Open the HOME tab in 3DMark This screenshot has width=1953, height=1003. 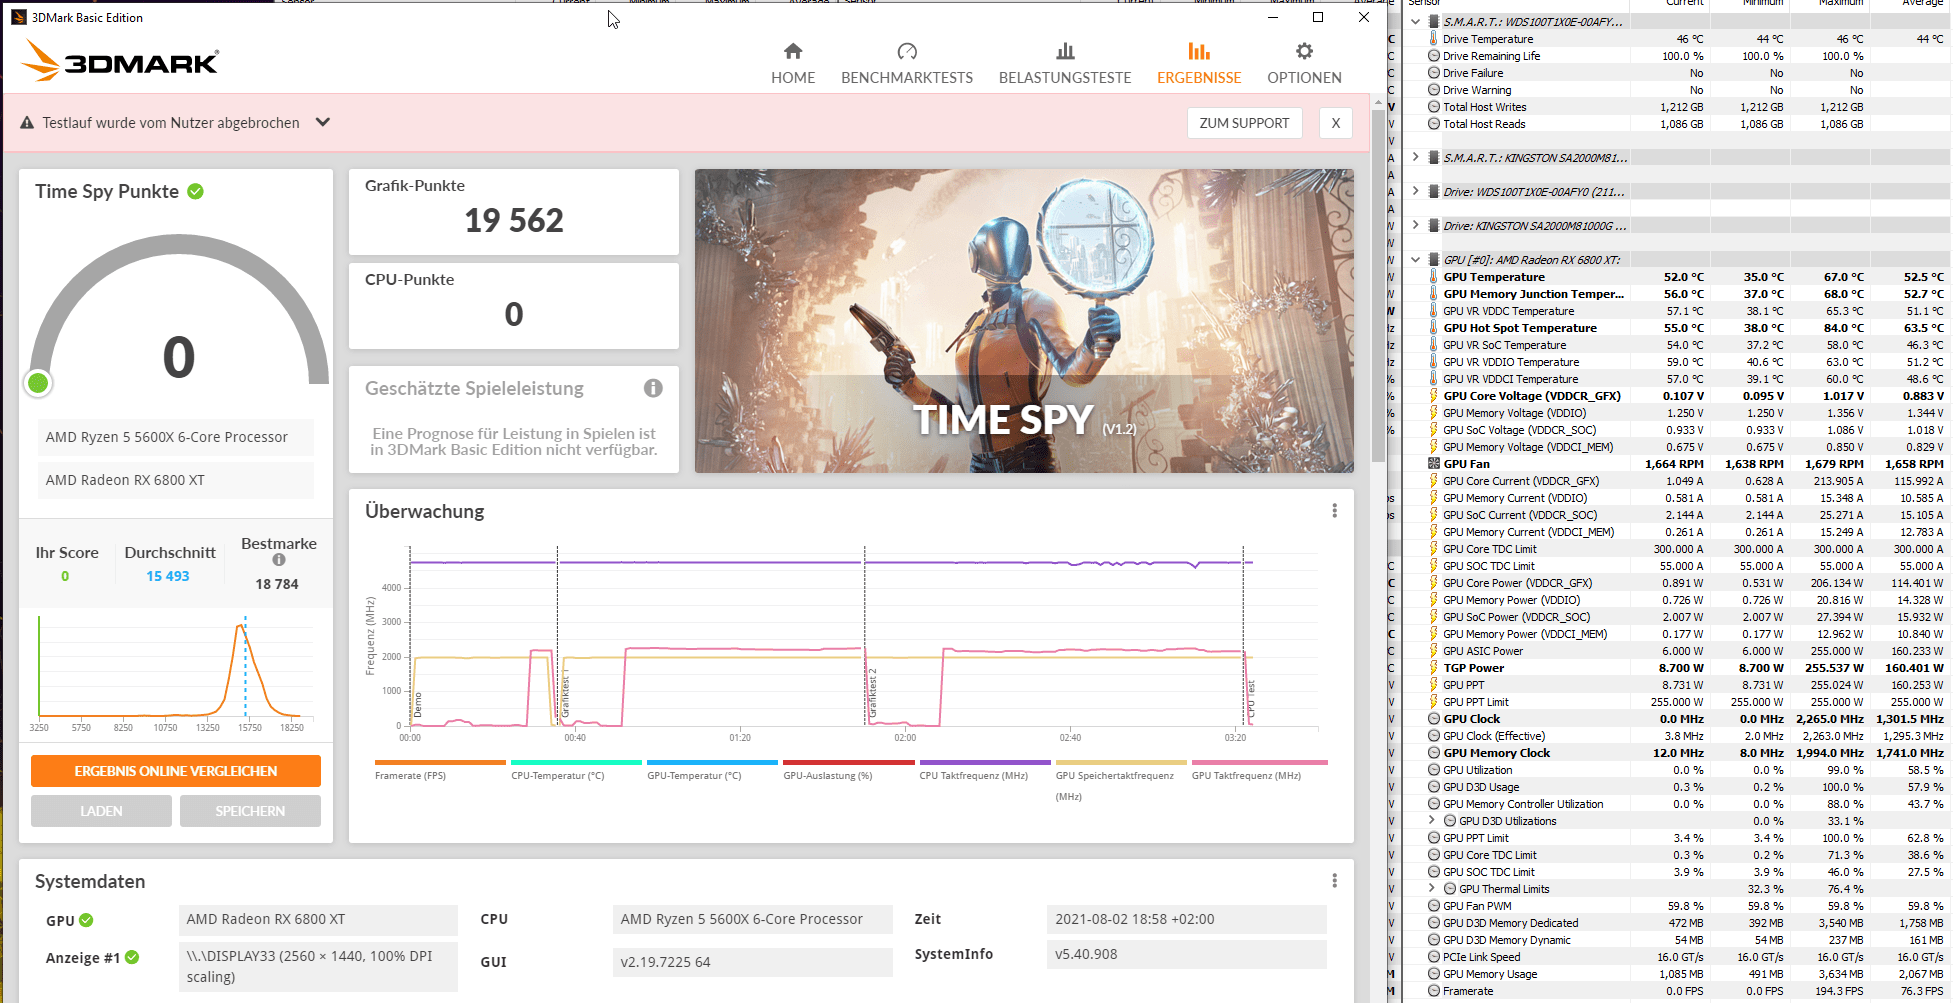click(x=793, y=64)
